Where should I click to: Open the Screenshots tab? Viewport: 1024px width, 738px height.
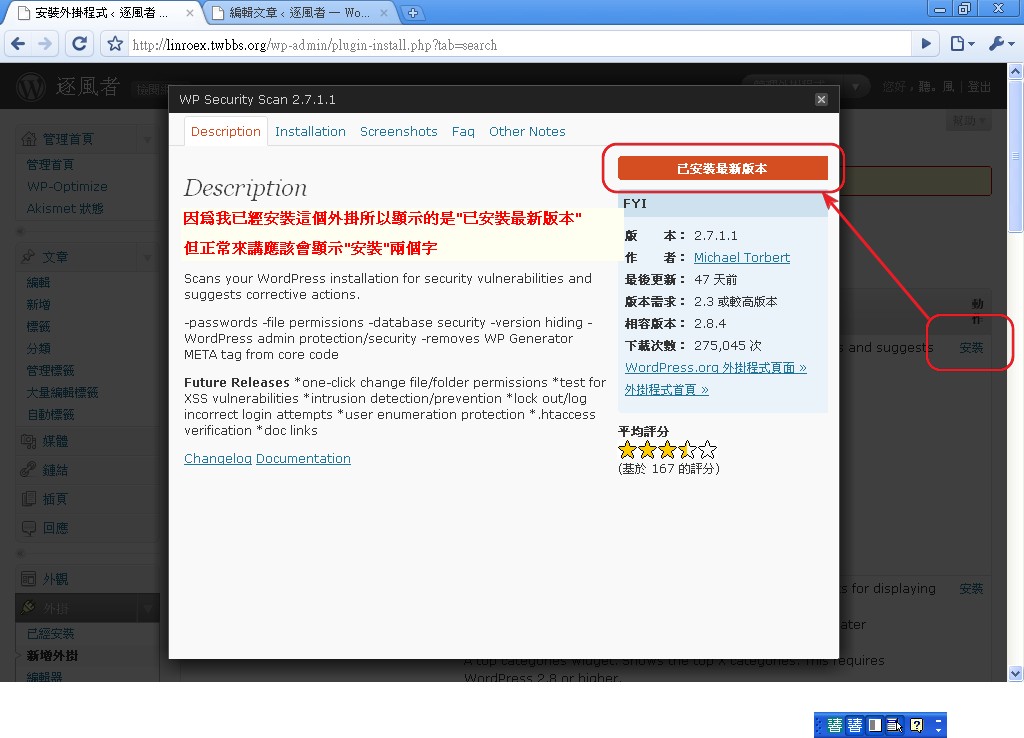[398, 131]
